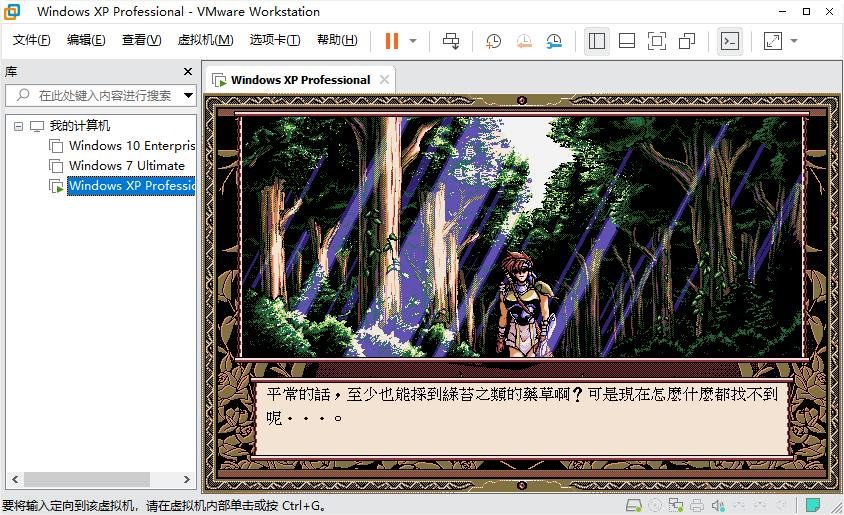Open the stretch display dropdown arrow
This screenshot has height=515, width=844.
click(794, 41)
